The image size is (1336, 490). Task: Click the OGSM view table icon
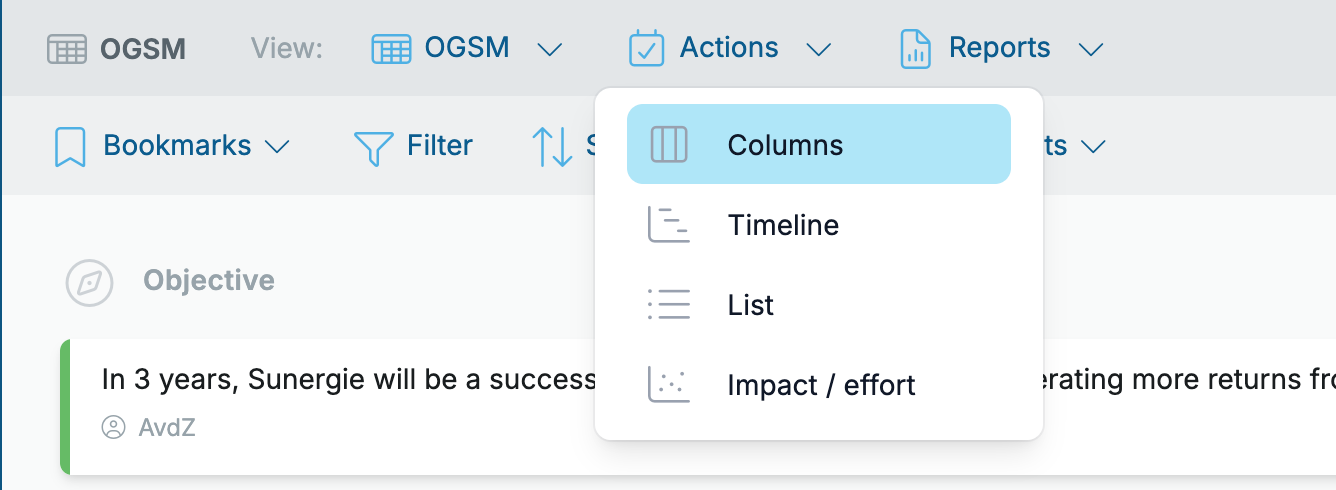coord(392,49)
